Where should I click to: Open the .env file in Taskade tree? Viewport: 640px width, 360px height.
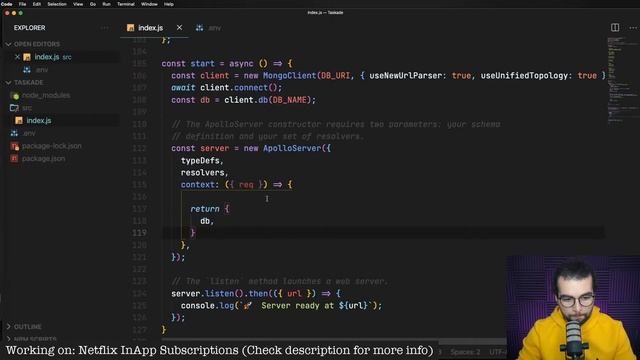tap(29, 133)
